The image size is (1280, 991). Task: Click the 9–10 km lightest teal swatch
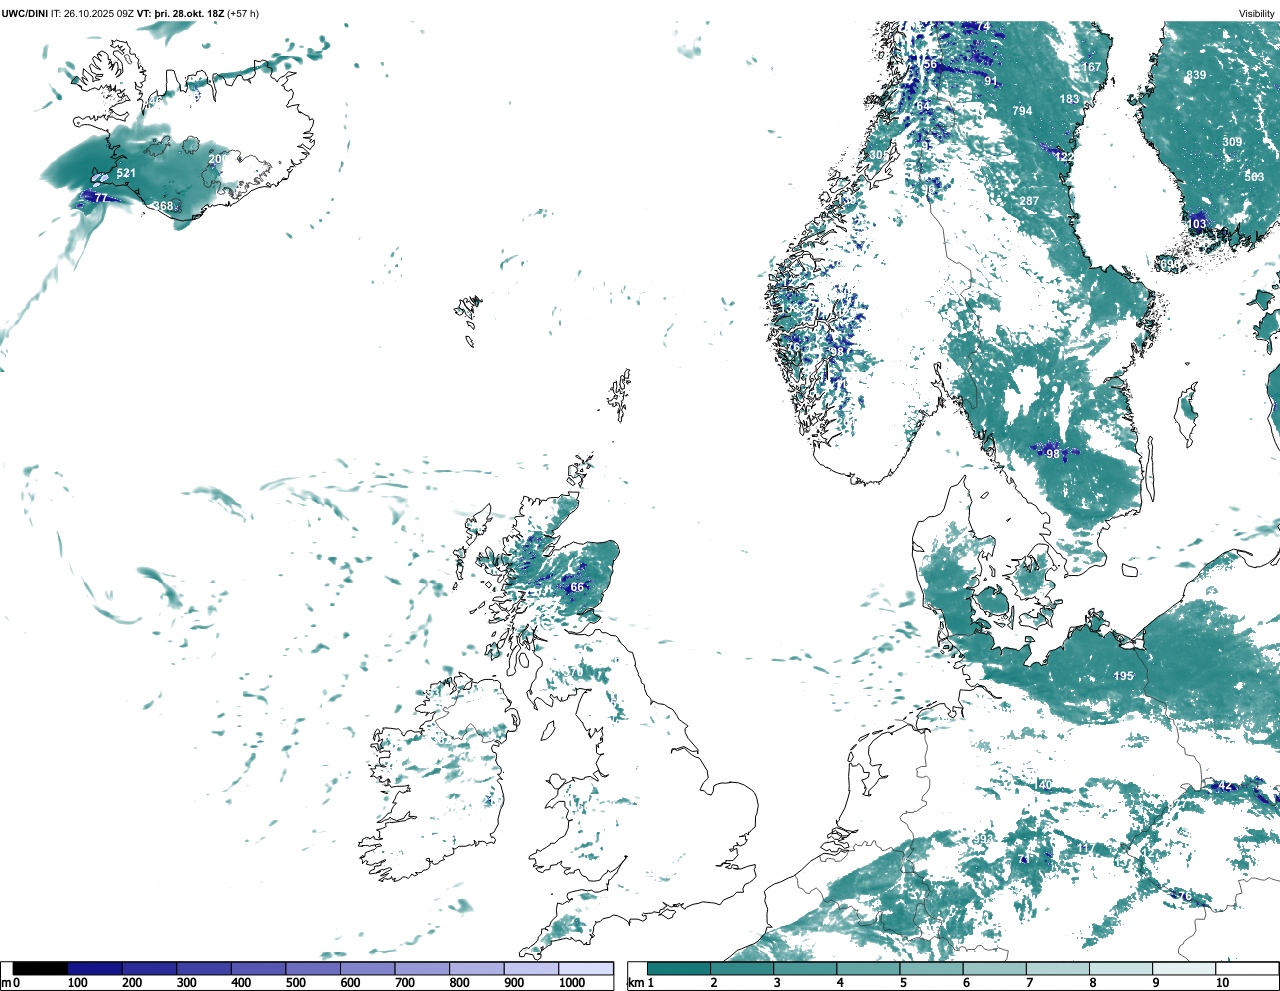[x=1183, y=968]
